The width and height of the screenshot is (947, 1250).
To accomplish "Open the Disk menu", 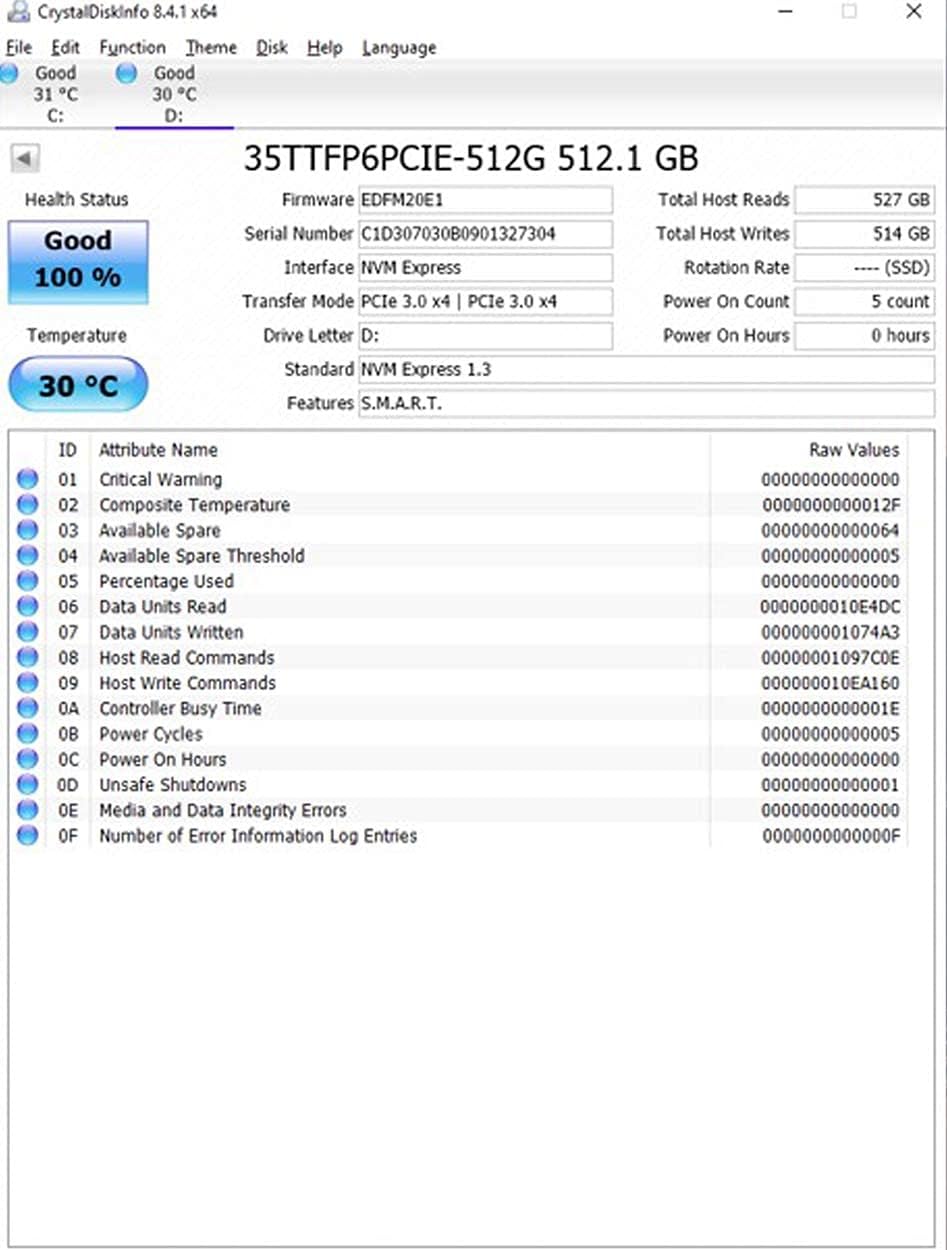I will (x=271, y=47).
